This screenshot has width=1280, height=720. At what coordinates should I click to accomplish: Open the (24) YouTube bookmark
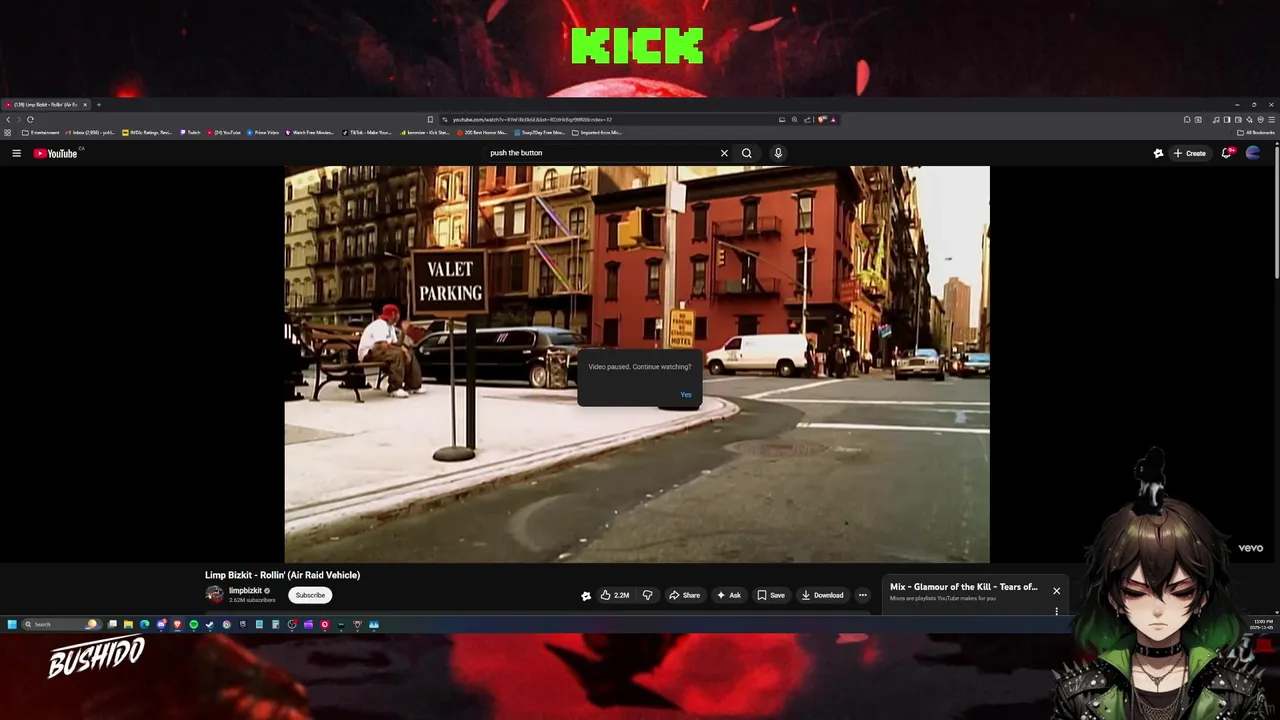click(x=224, y=132)
